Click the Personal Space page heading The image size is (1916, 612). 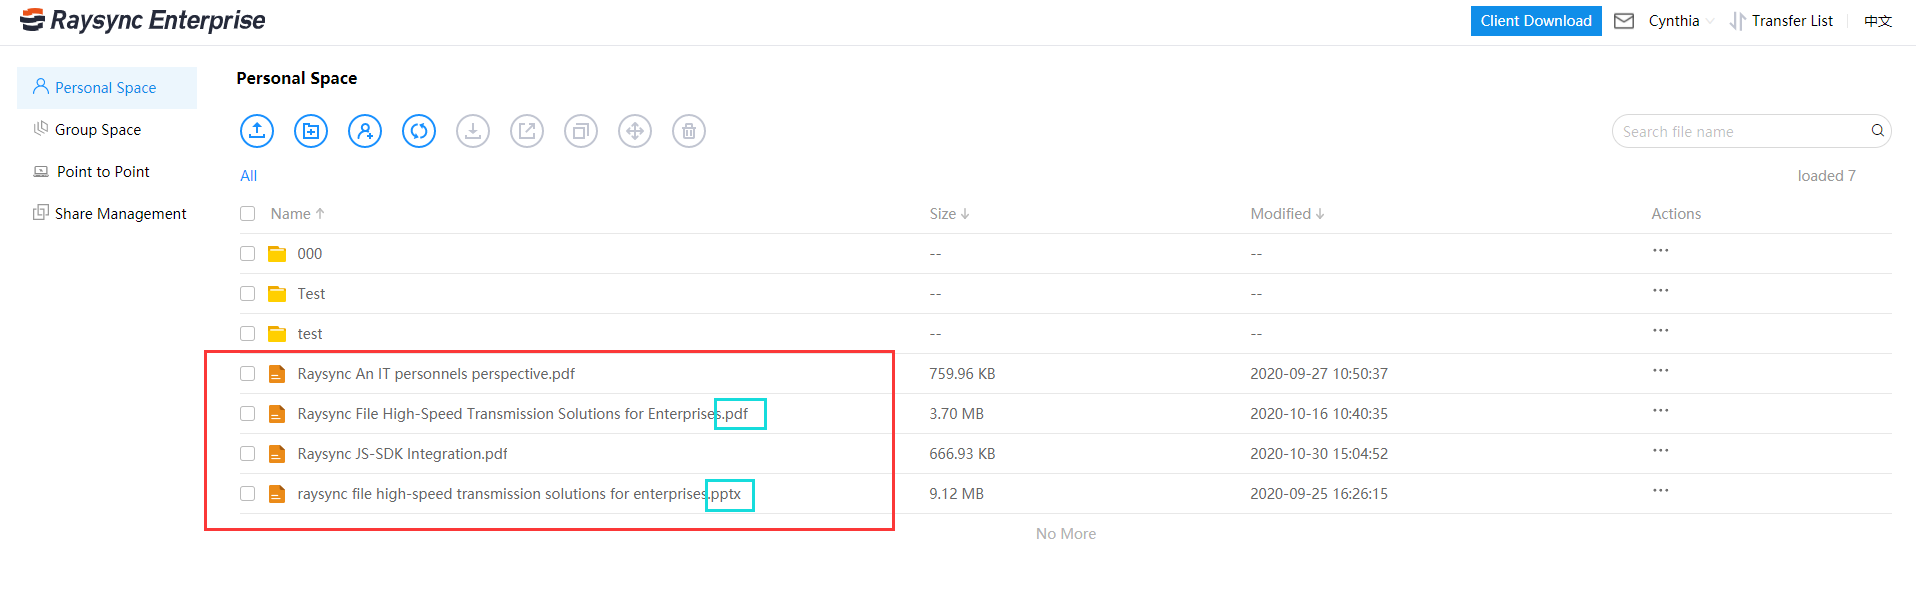coord(297,78)
